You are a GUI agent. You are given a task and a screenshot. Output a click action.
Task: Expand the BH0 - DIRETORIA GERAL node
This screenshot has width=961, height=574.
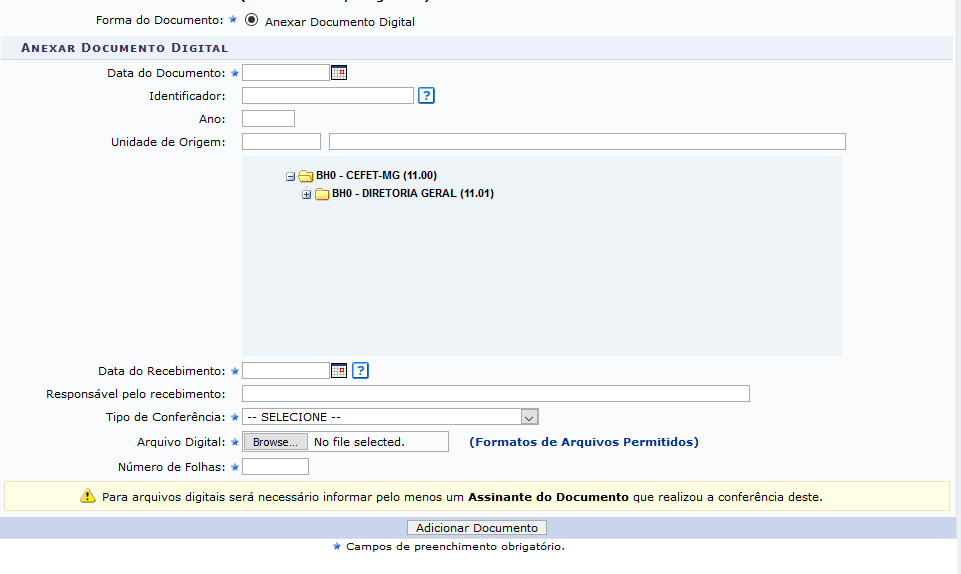click(307, 194)
